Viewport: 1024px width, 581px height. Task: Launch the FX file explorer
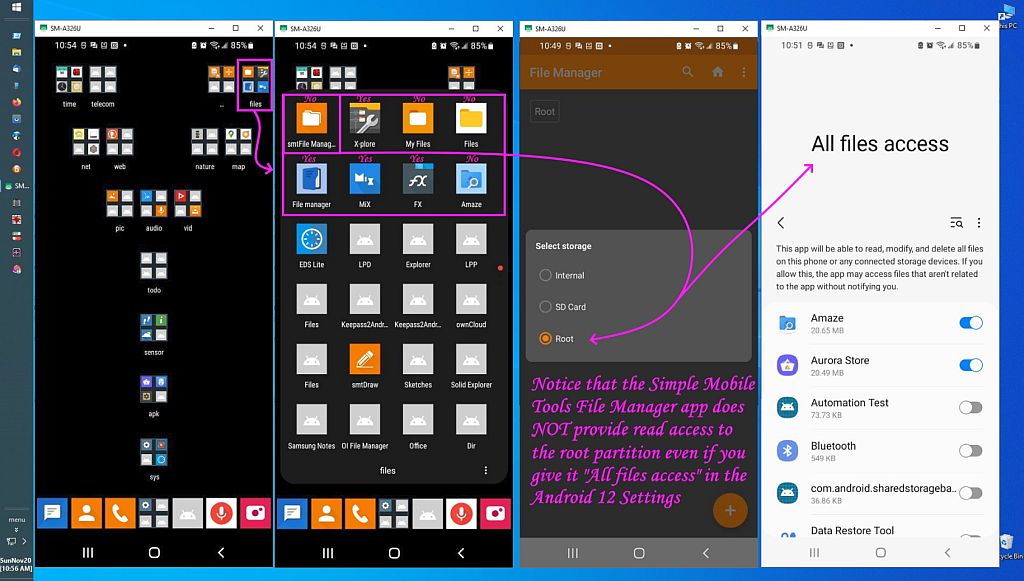[418, 180]
